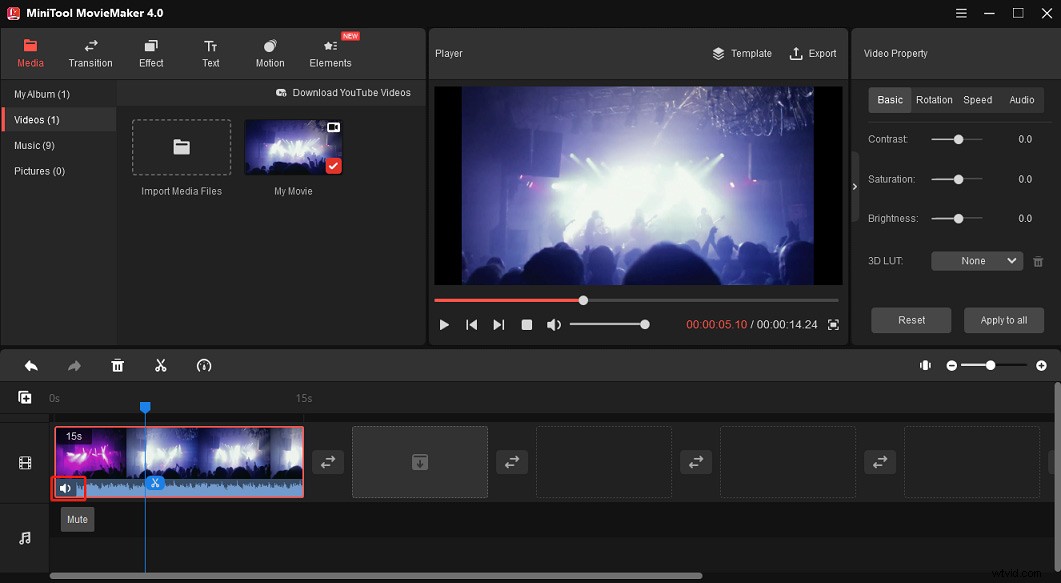Fit the timeline to the window

click(925, 365)
